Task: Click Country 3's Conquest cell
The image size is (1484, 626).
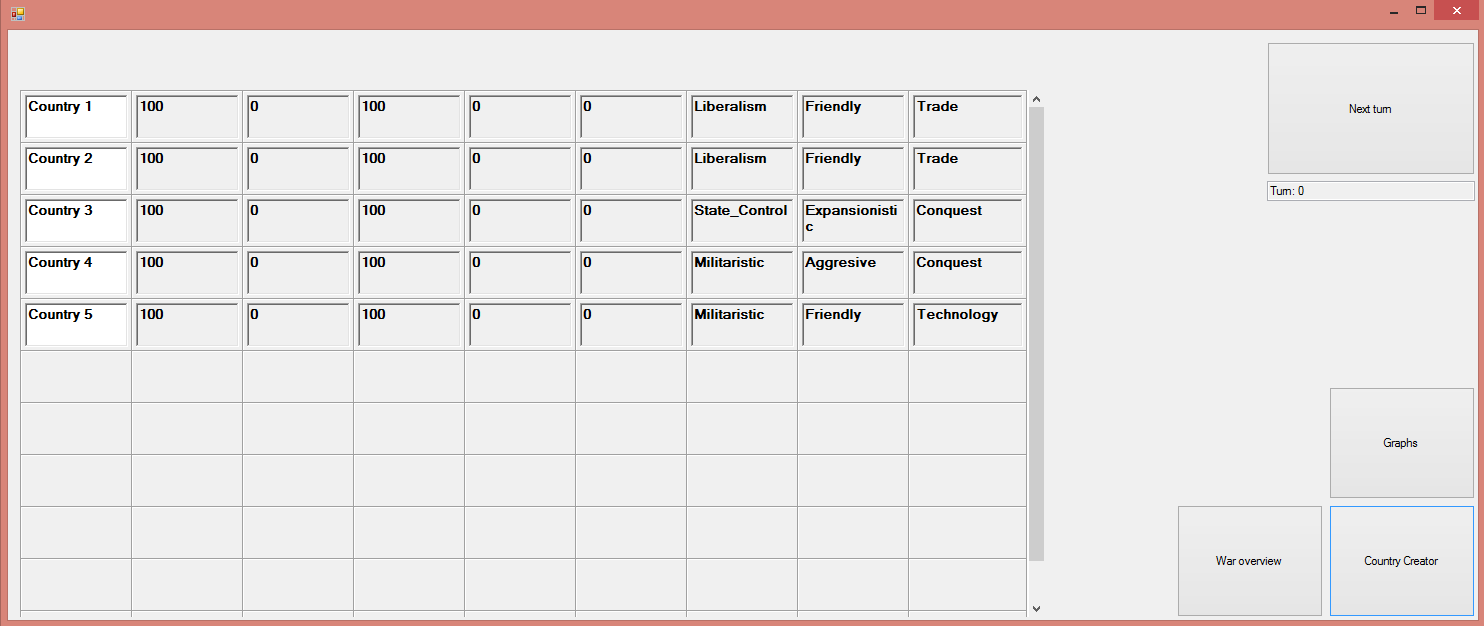Action: (966, 220)
